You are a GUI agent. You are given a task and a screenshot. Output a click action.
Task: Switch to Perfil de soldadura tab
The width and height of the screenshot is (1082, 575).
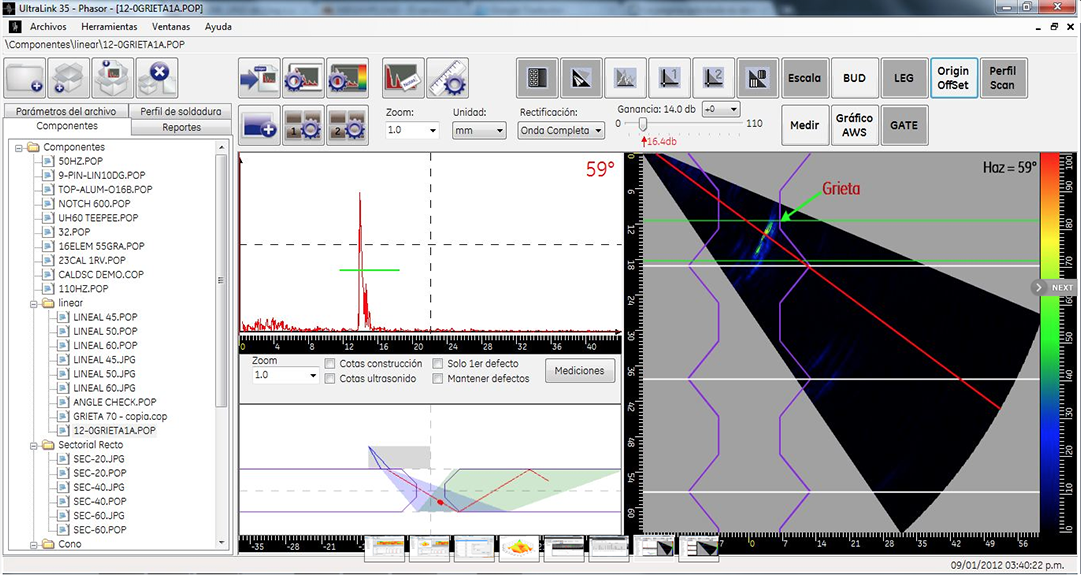(181, 111)
